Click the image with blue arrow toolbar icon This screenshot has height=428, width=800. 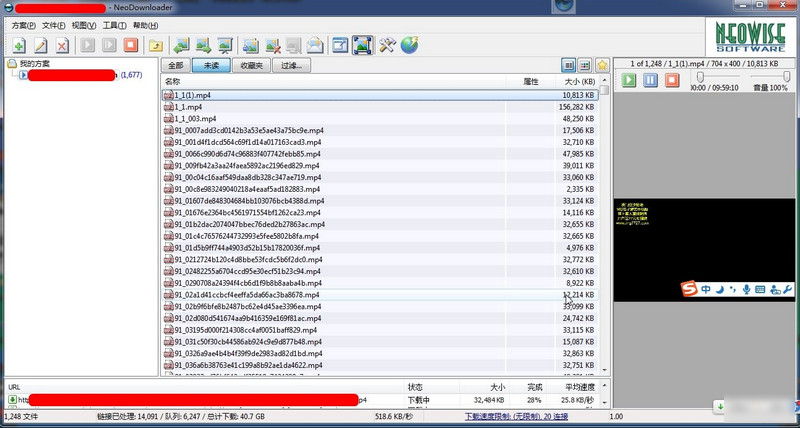click(251, 45)
